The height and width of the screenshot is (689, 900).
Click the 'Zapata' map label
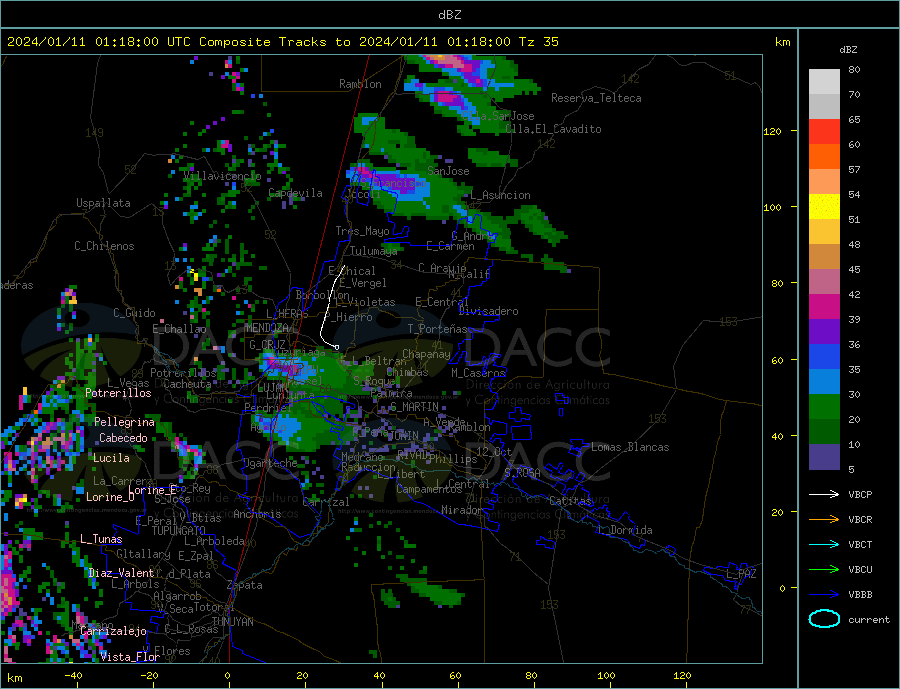click(245, 586)
